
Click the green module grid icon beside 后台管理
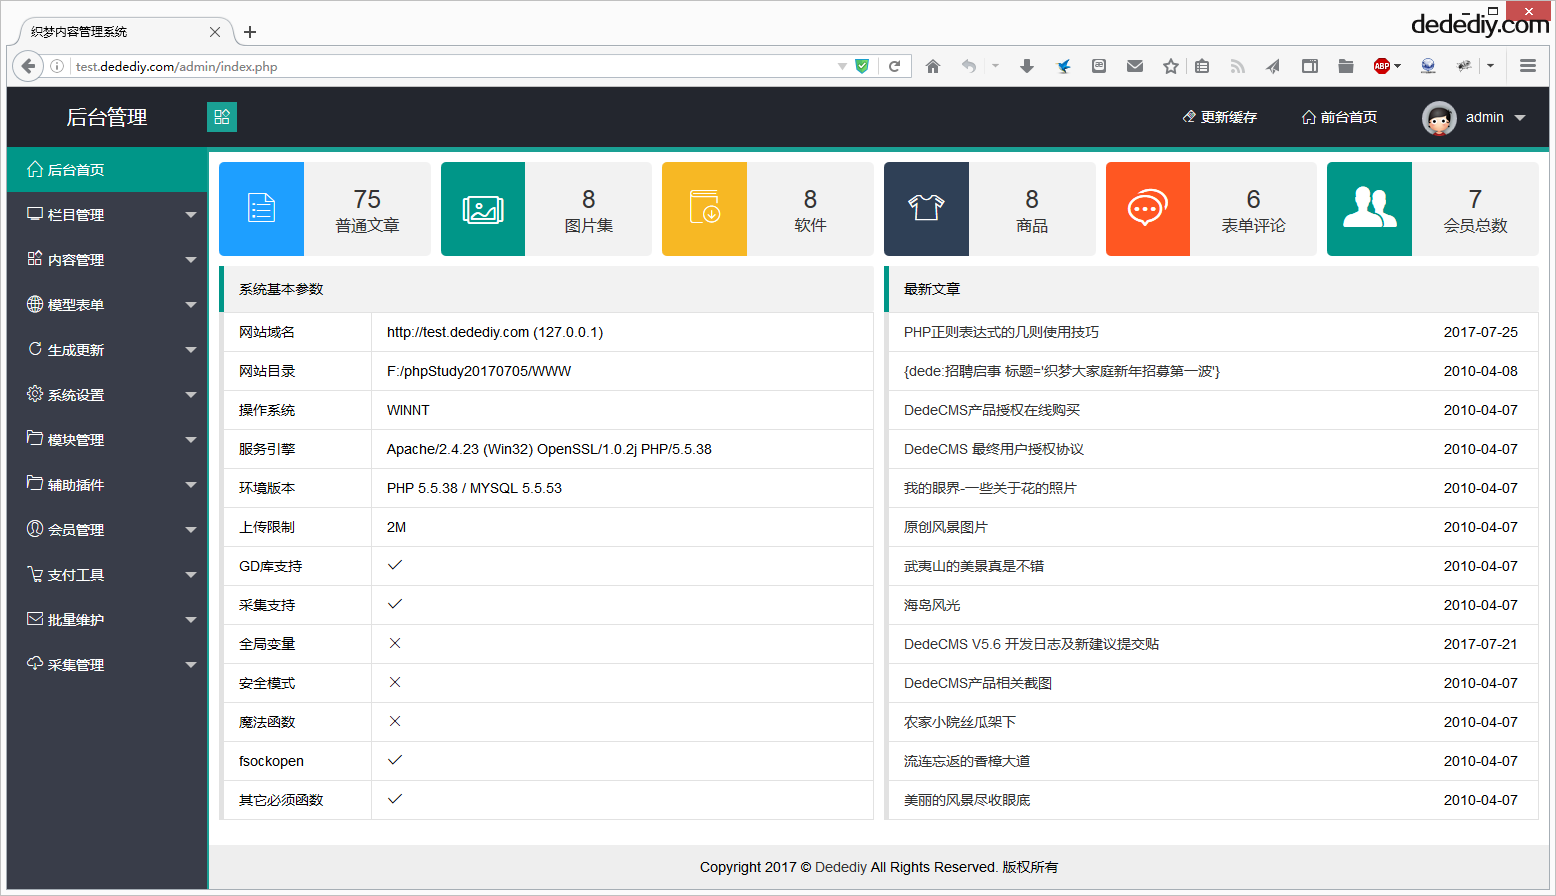221,117
